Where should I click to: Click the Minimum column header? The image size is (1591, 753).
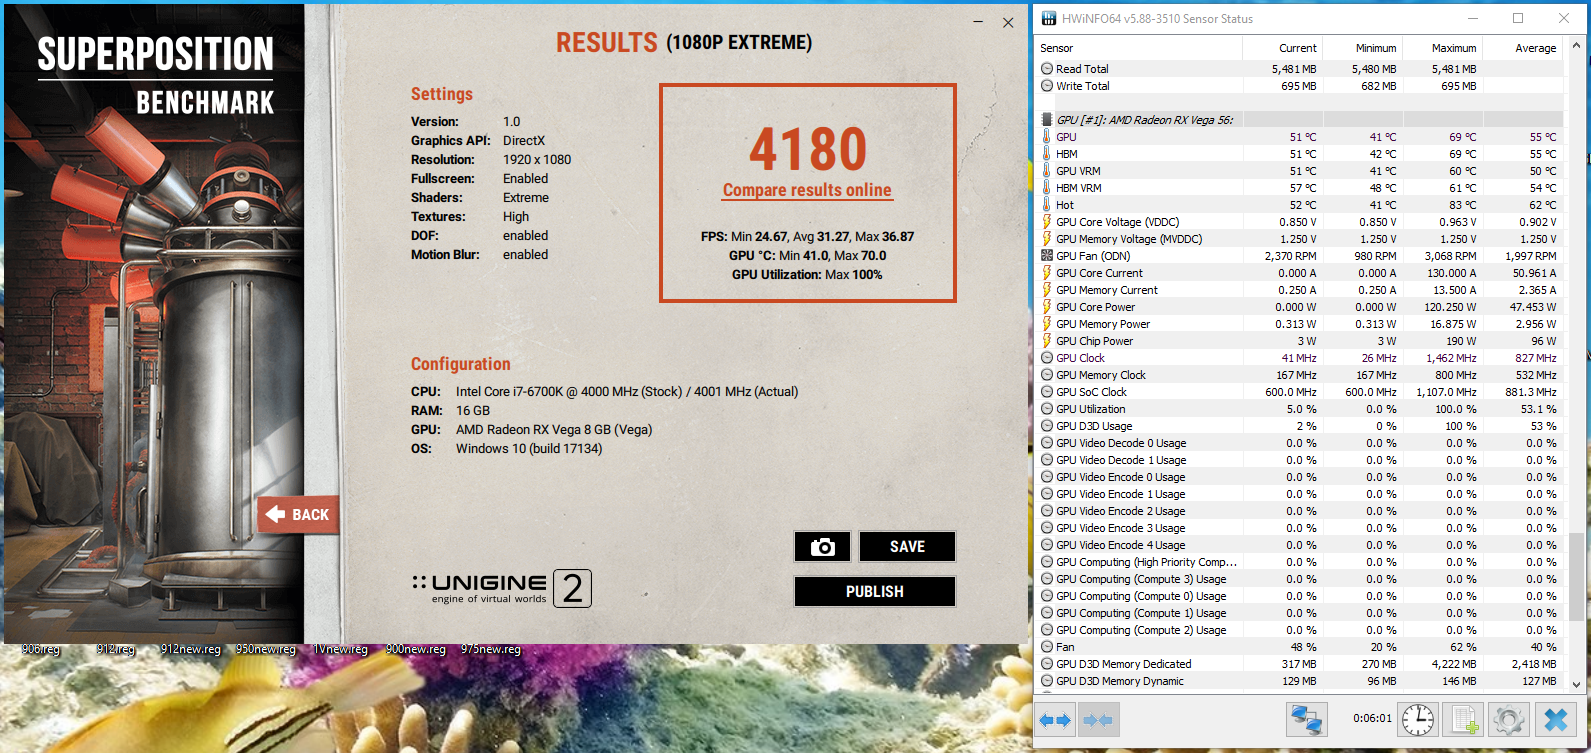pyautogui.click(x=1362, y=48)
